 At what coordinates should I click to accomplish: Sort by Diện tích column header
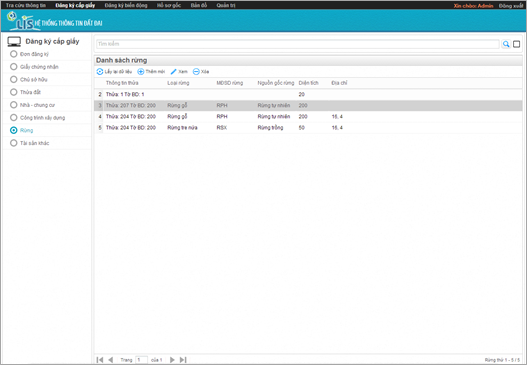pyautogui.click(x=309, y=83)
